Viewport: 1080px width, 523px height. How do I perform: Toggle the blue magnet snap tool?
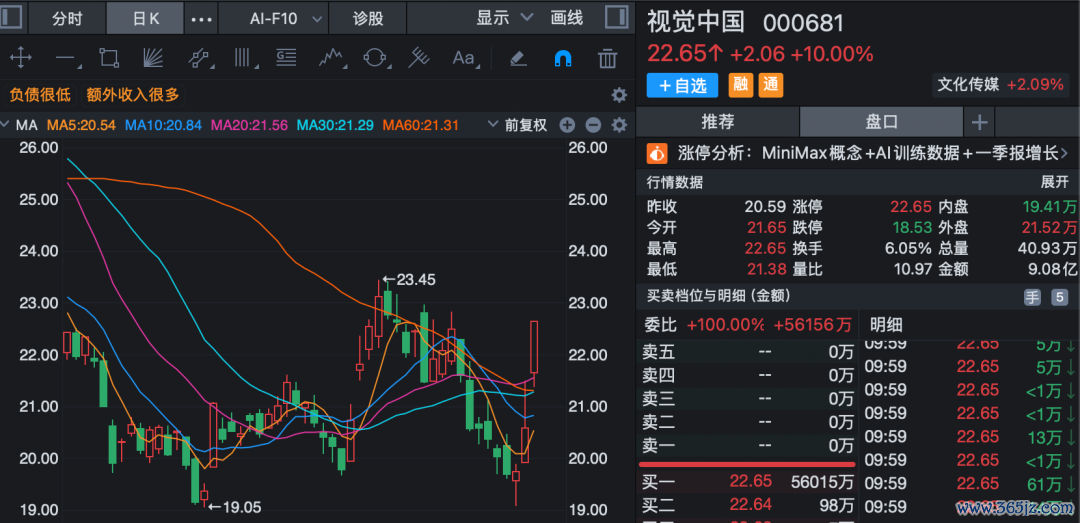point(563,59)
